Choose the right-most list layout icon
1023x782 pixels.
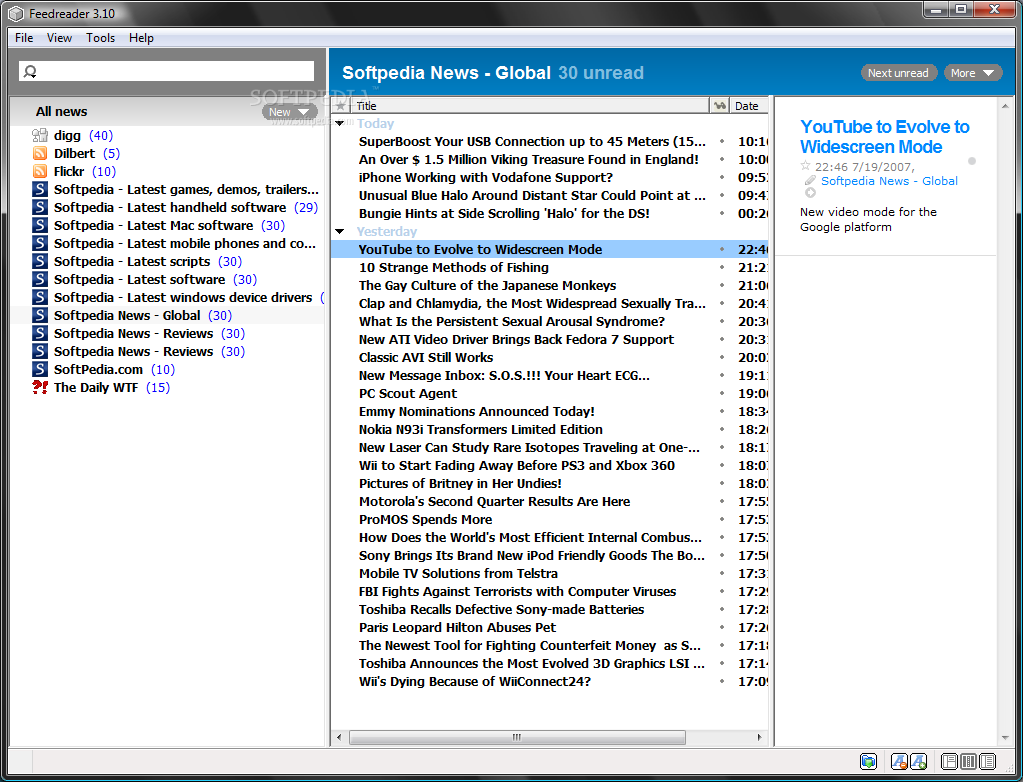[x=987, y=762]
